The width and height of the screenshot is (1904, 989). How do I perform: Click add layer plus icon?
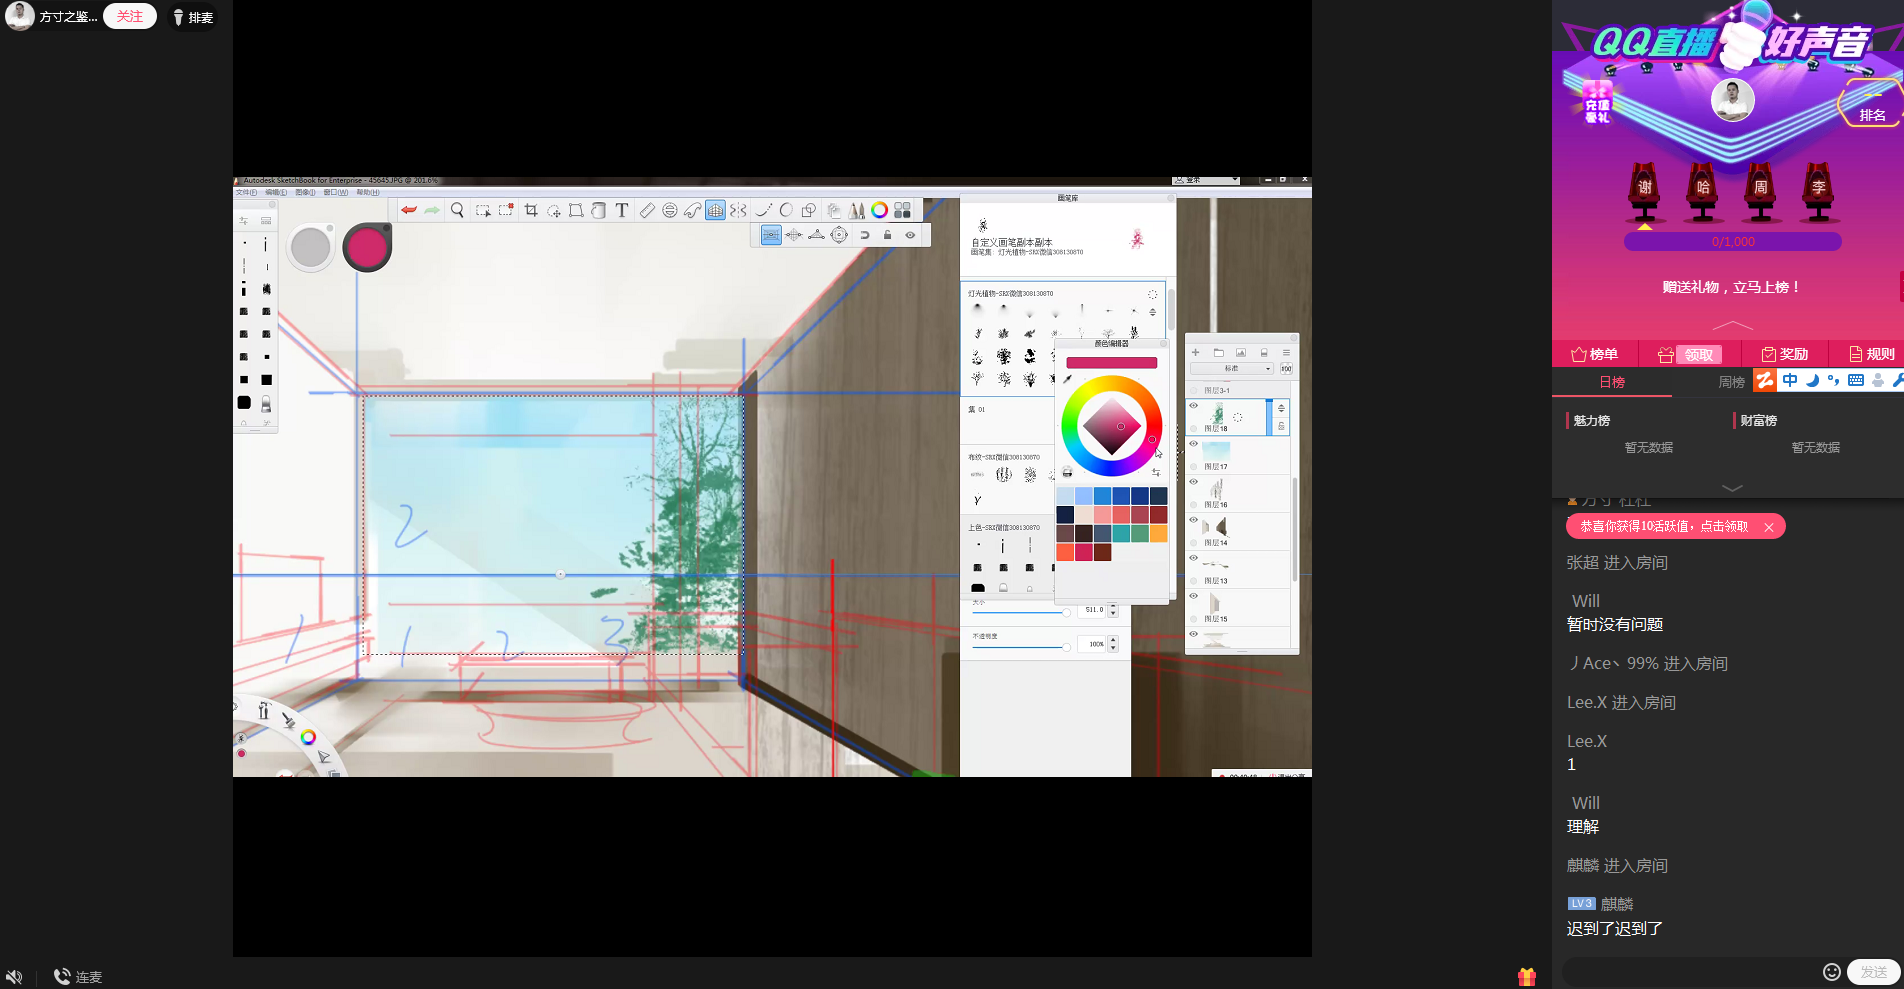(x=1195, y=353)
